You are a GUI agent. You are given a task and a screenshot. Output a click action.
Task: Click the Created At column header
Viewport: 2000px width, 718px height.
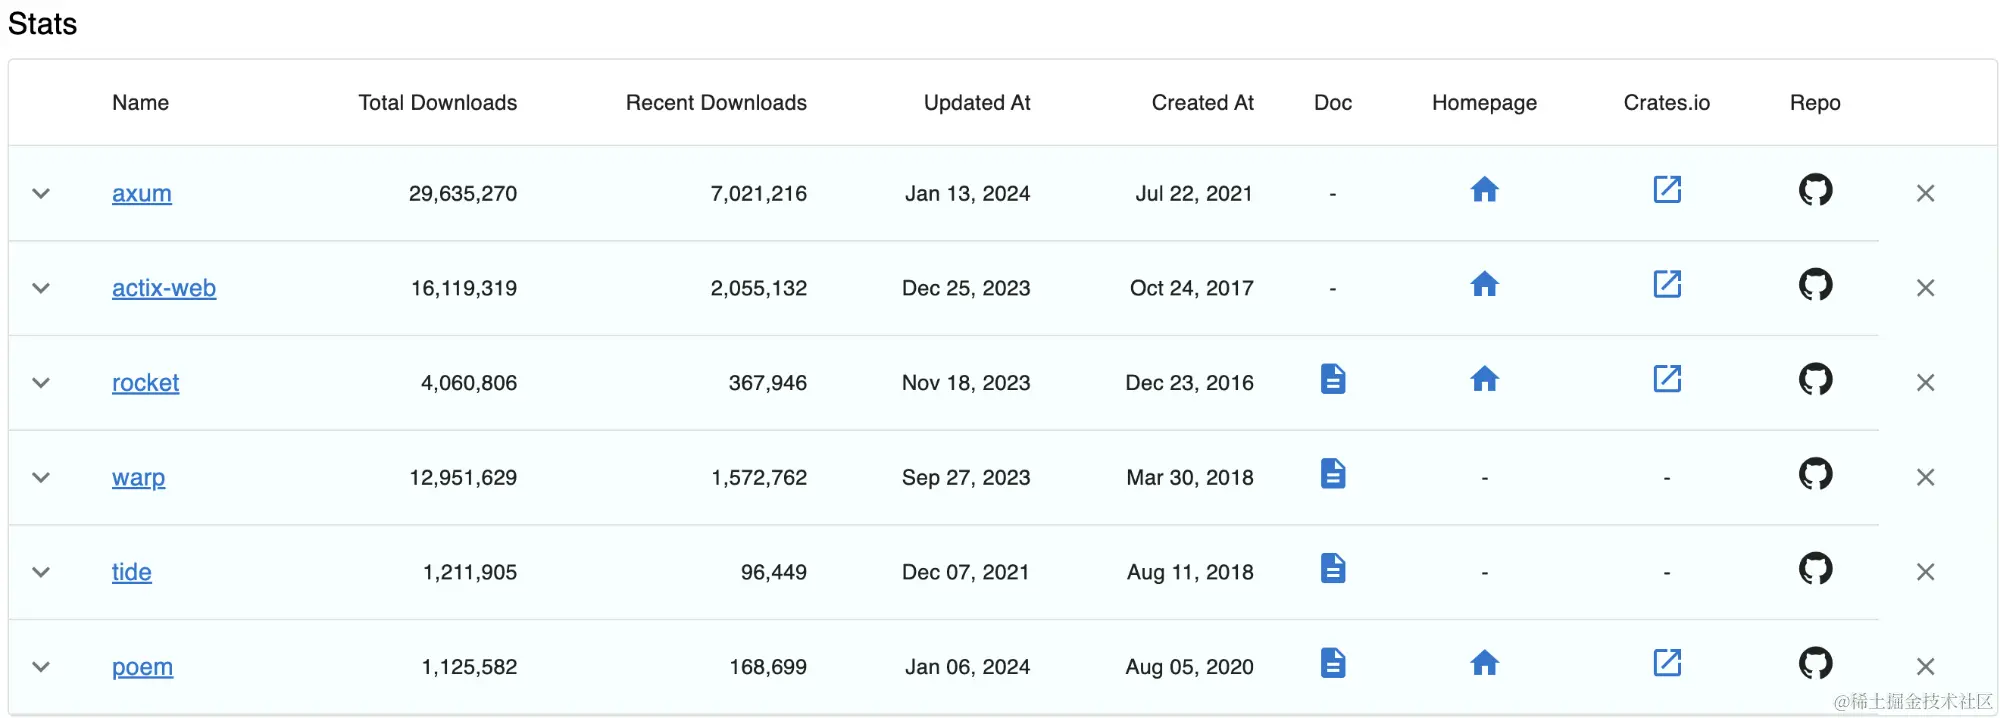point(1202,103)
